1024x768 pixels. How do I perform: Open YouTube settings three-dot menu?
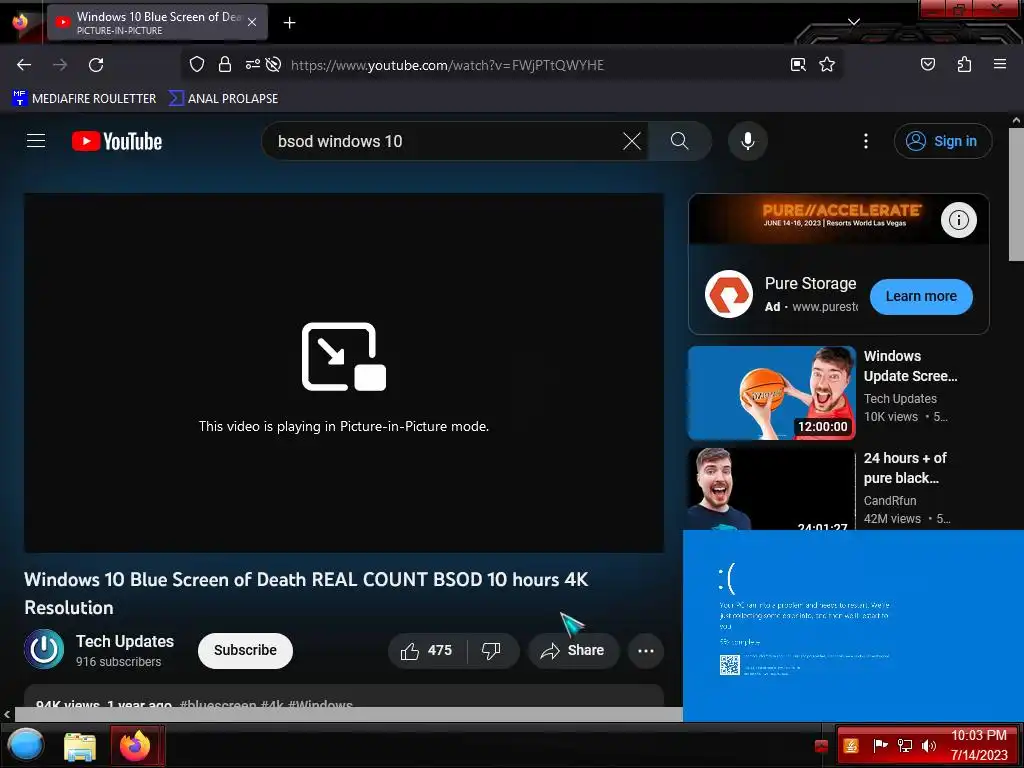click(866, 141)
